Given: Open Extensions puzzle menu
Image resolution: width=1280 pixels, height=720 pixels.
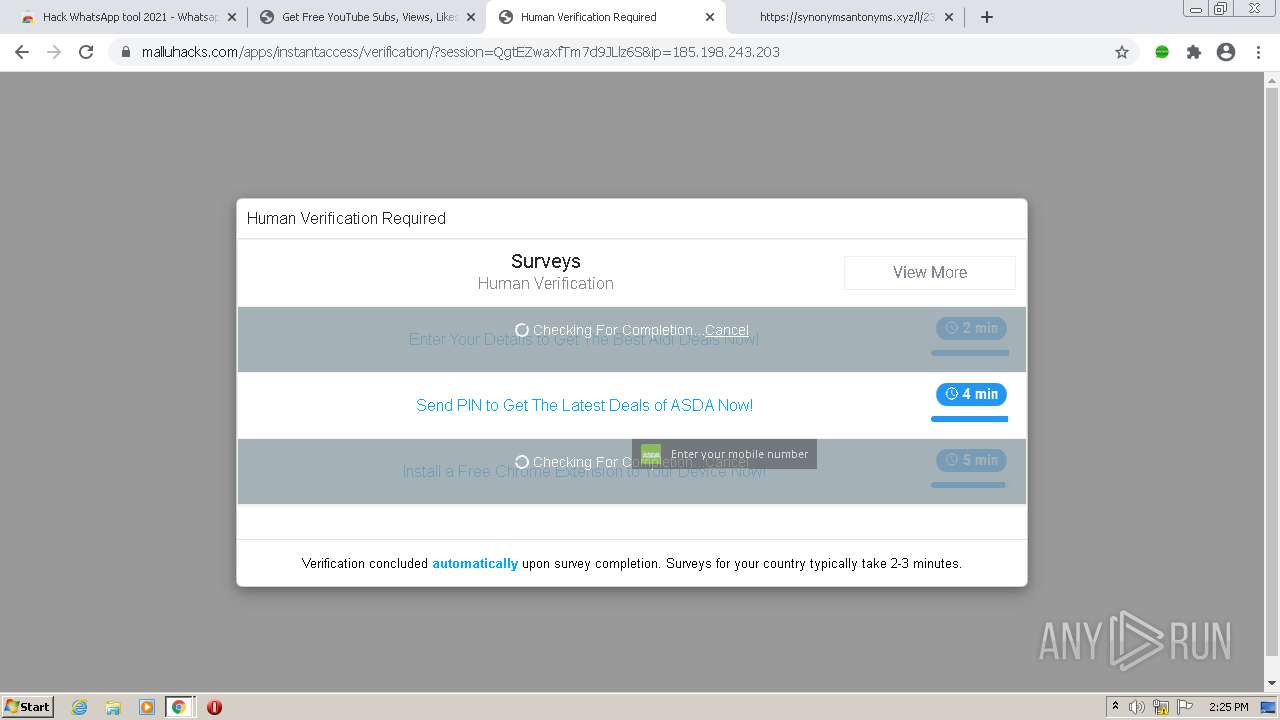Looking at the screenshot, I should (1194, 52).
